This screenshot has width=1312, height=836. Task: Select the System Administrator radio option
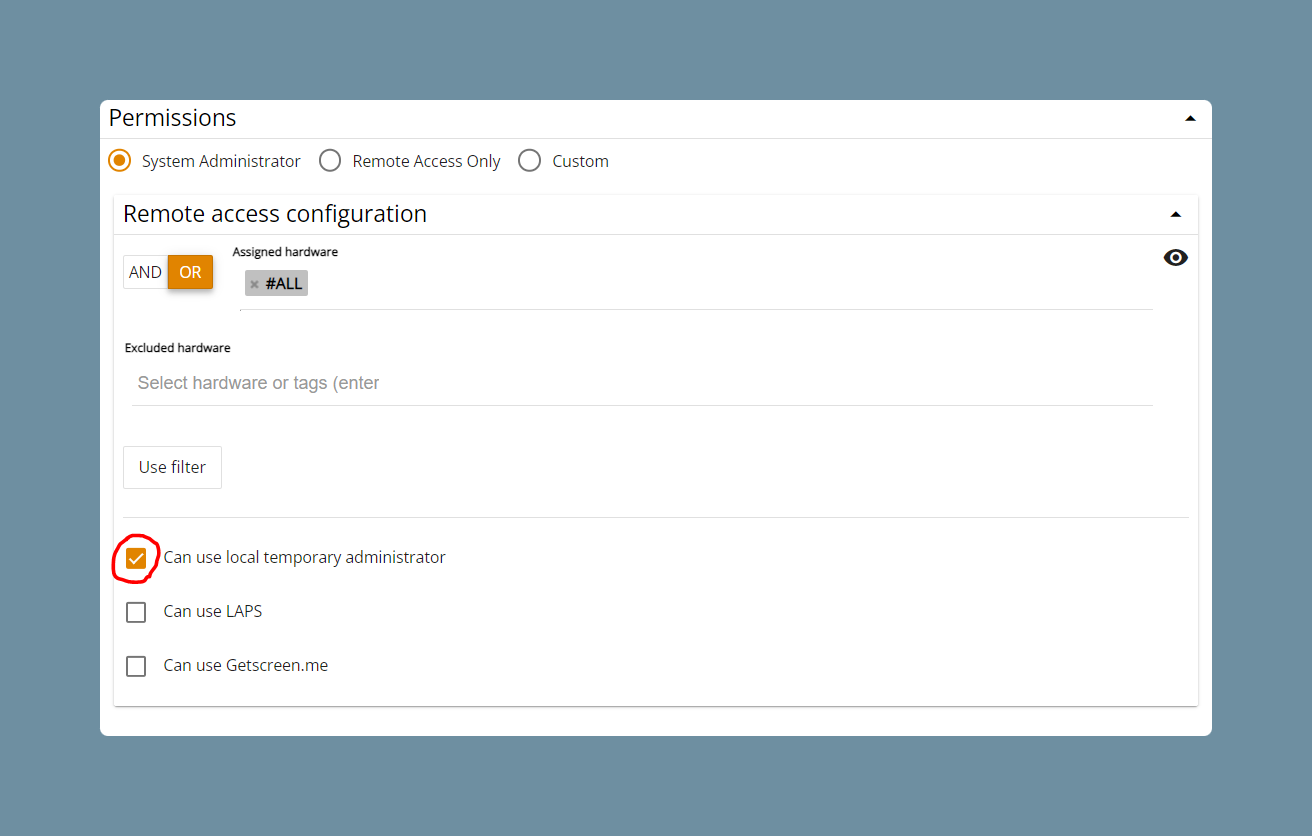120,160
